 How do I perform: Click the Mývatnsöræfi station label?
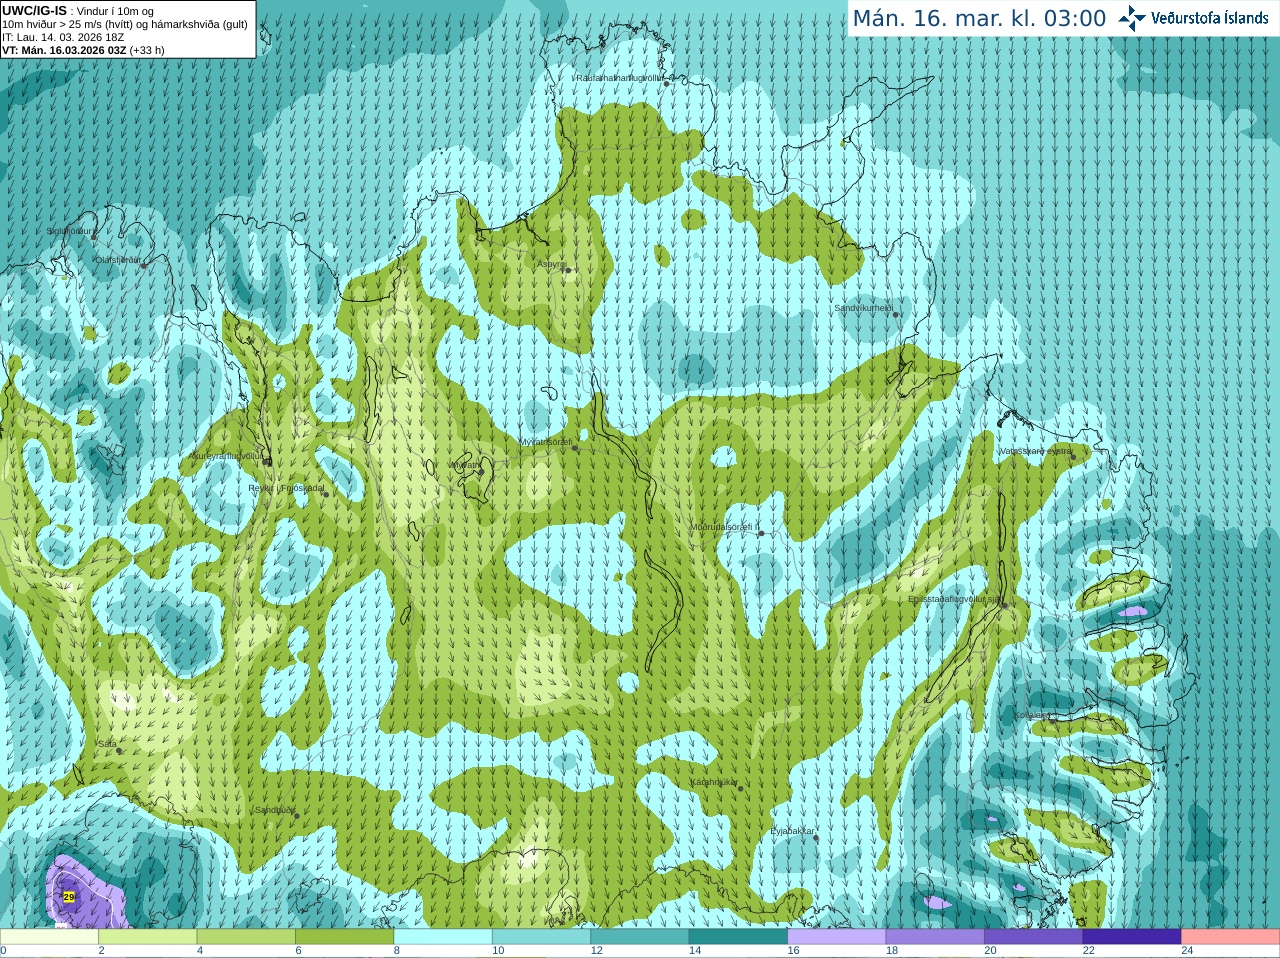[x=546, y=442]
